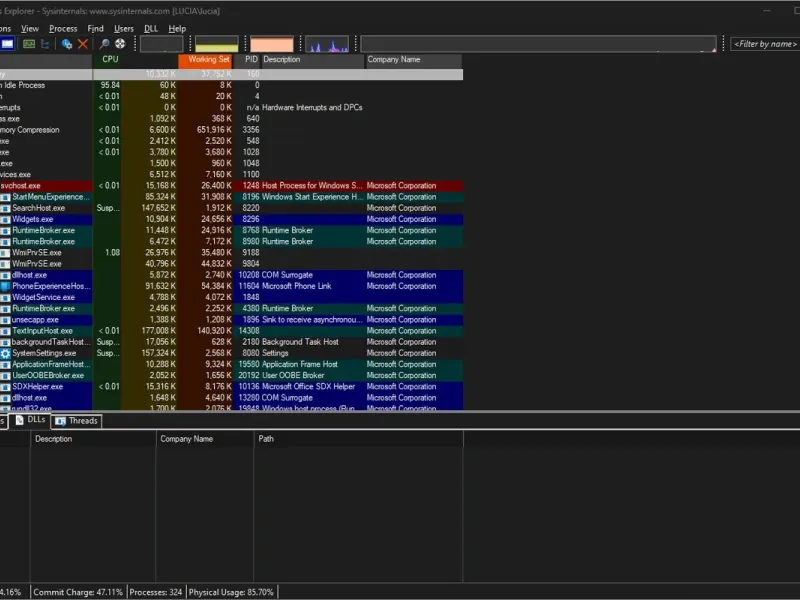The height and width of the screenshot is (600, 800).
Task: Click the lower pane view toolbar icon
Action: click(x=7, y=44)
